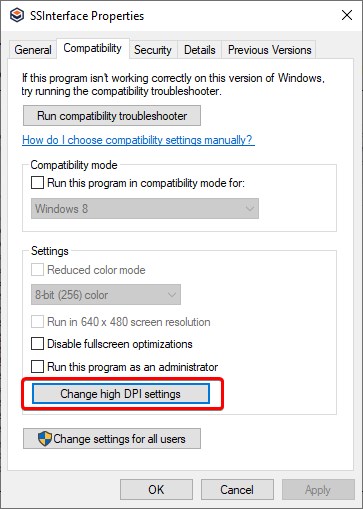Click the SSInterface app icon in title bar
Viewport: 363px width, 509px height.
click(17, 15)
